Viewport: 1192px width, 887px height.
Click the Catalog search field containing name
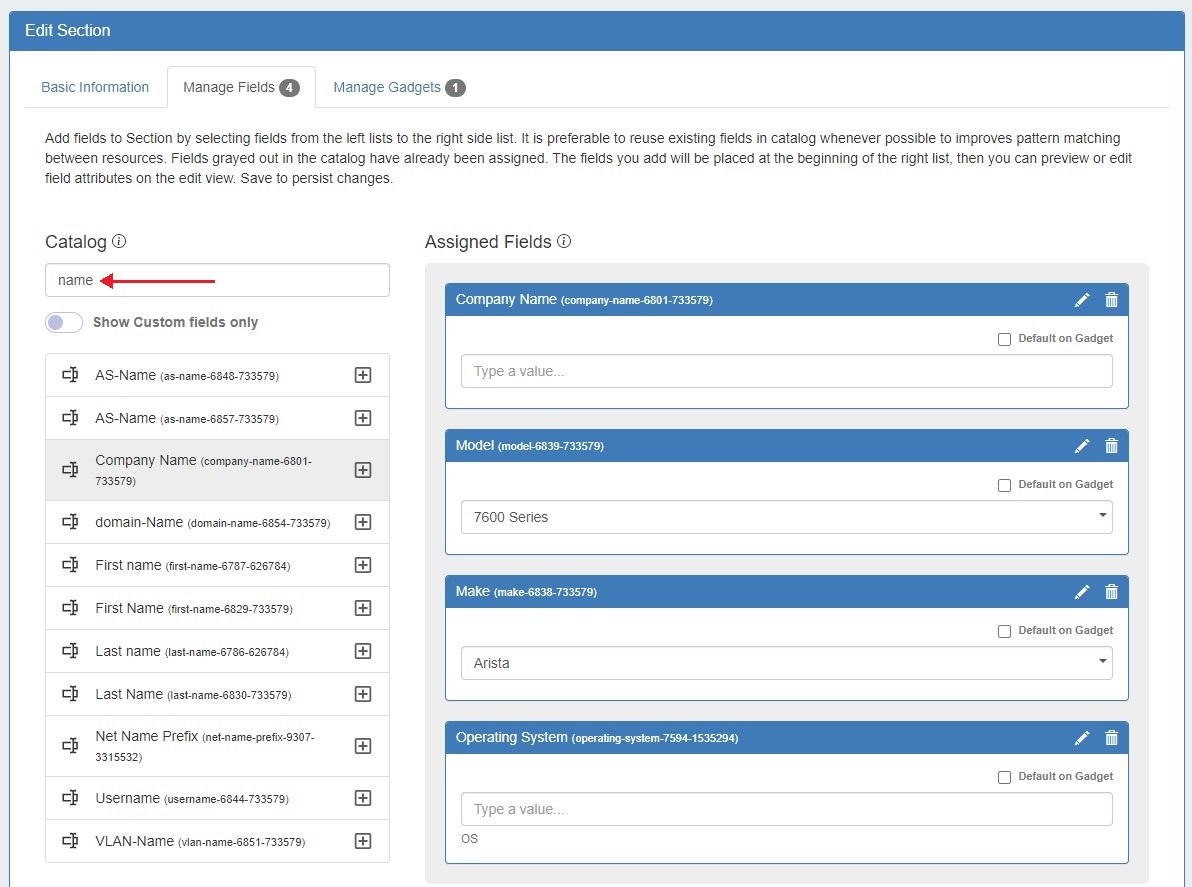217,280
